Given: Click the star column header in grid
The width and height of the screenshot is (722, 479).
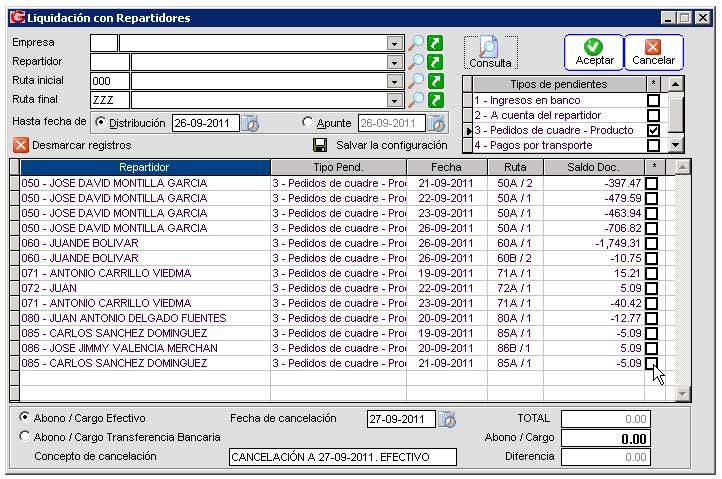Looking at the screenshot, I should [x=654, y=167].
